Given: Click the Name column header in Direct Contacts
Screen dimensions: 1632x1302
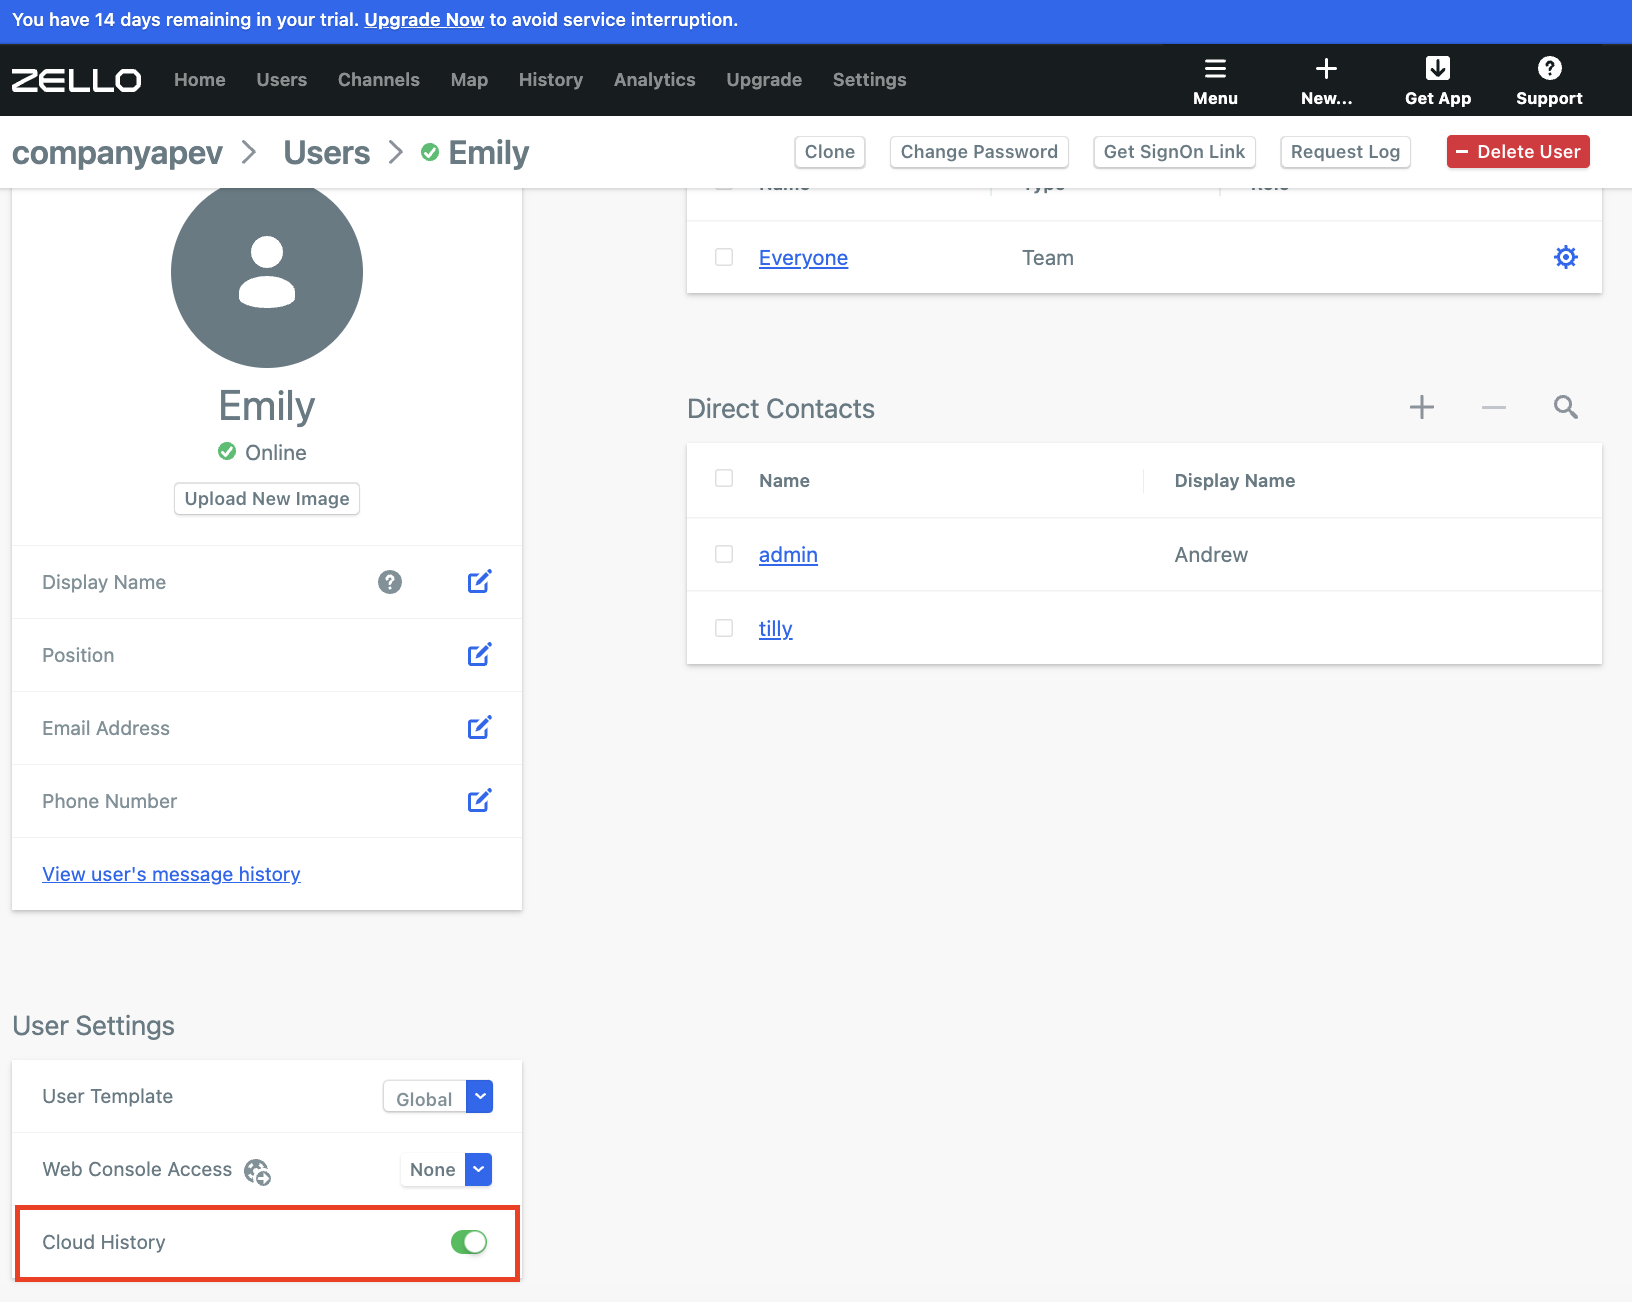Looking at the screenshot, I should [784, 481].
